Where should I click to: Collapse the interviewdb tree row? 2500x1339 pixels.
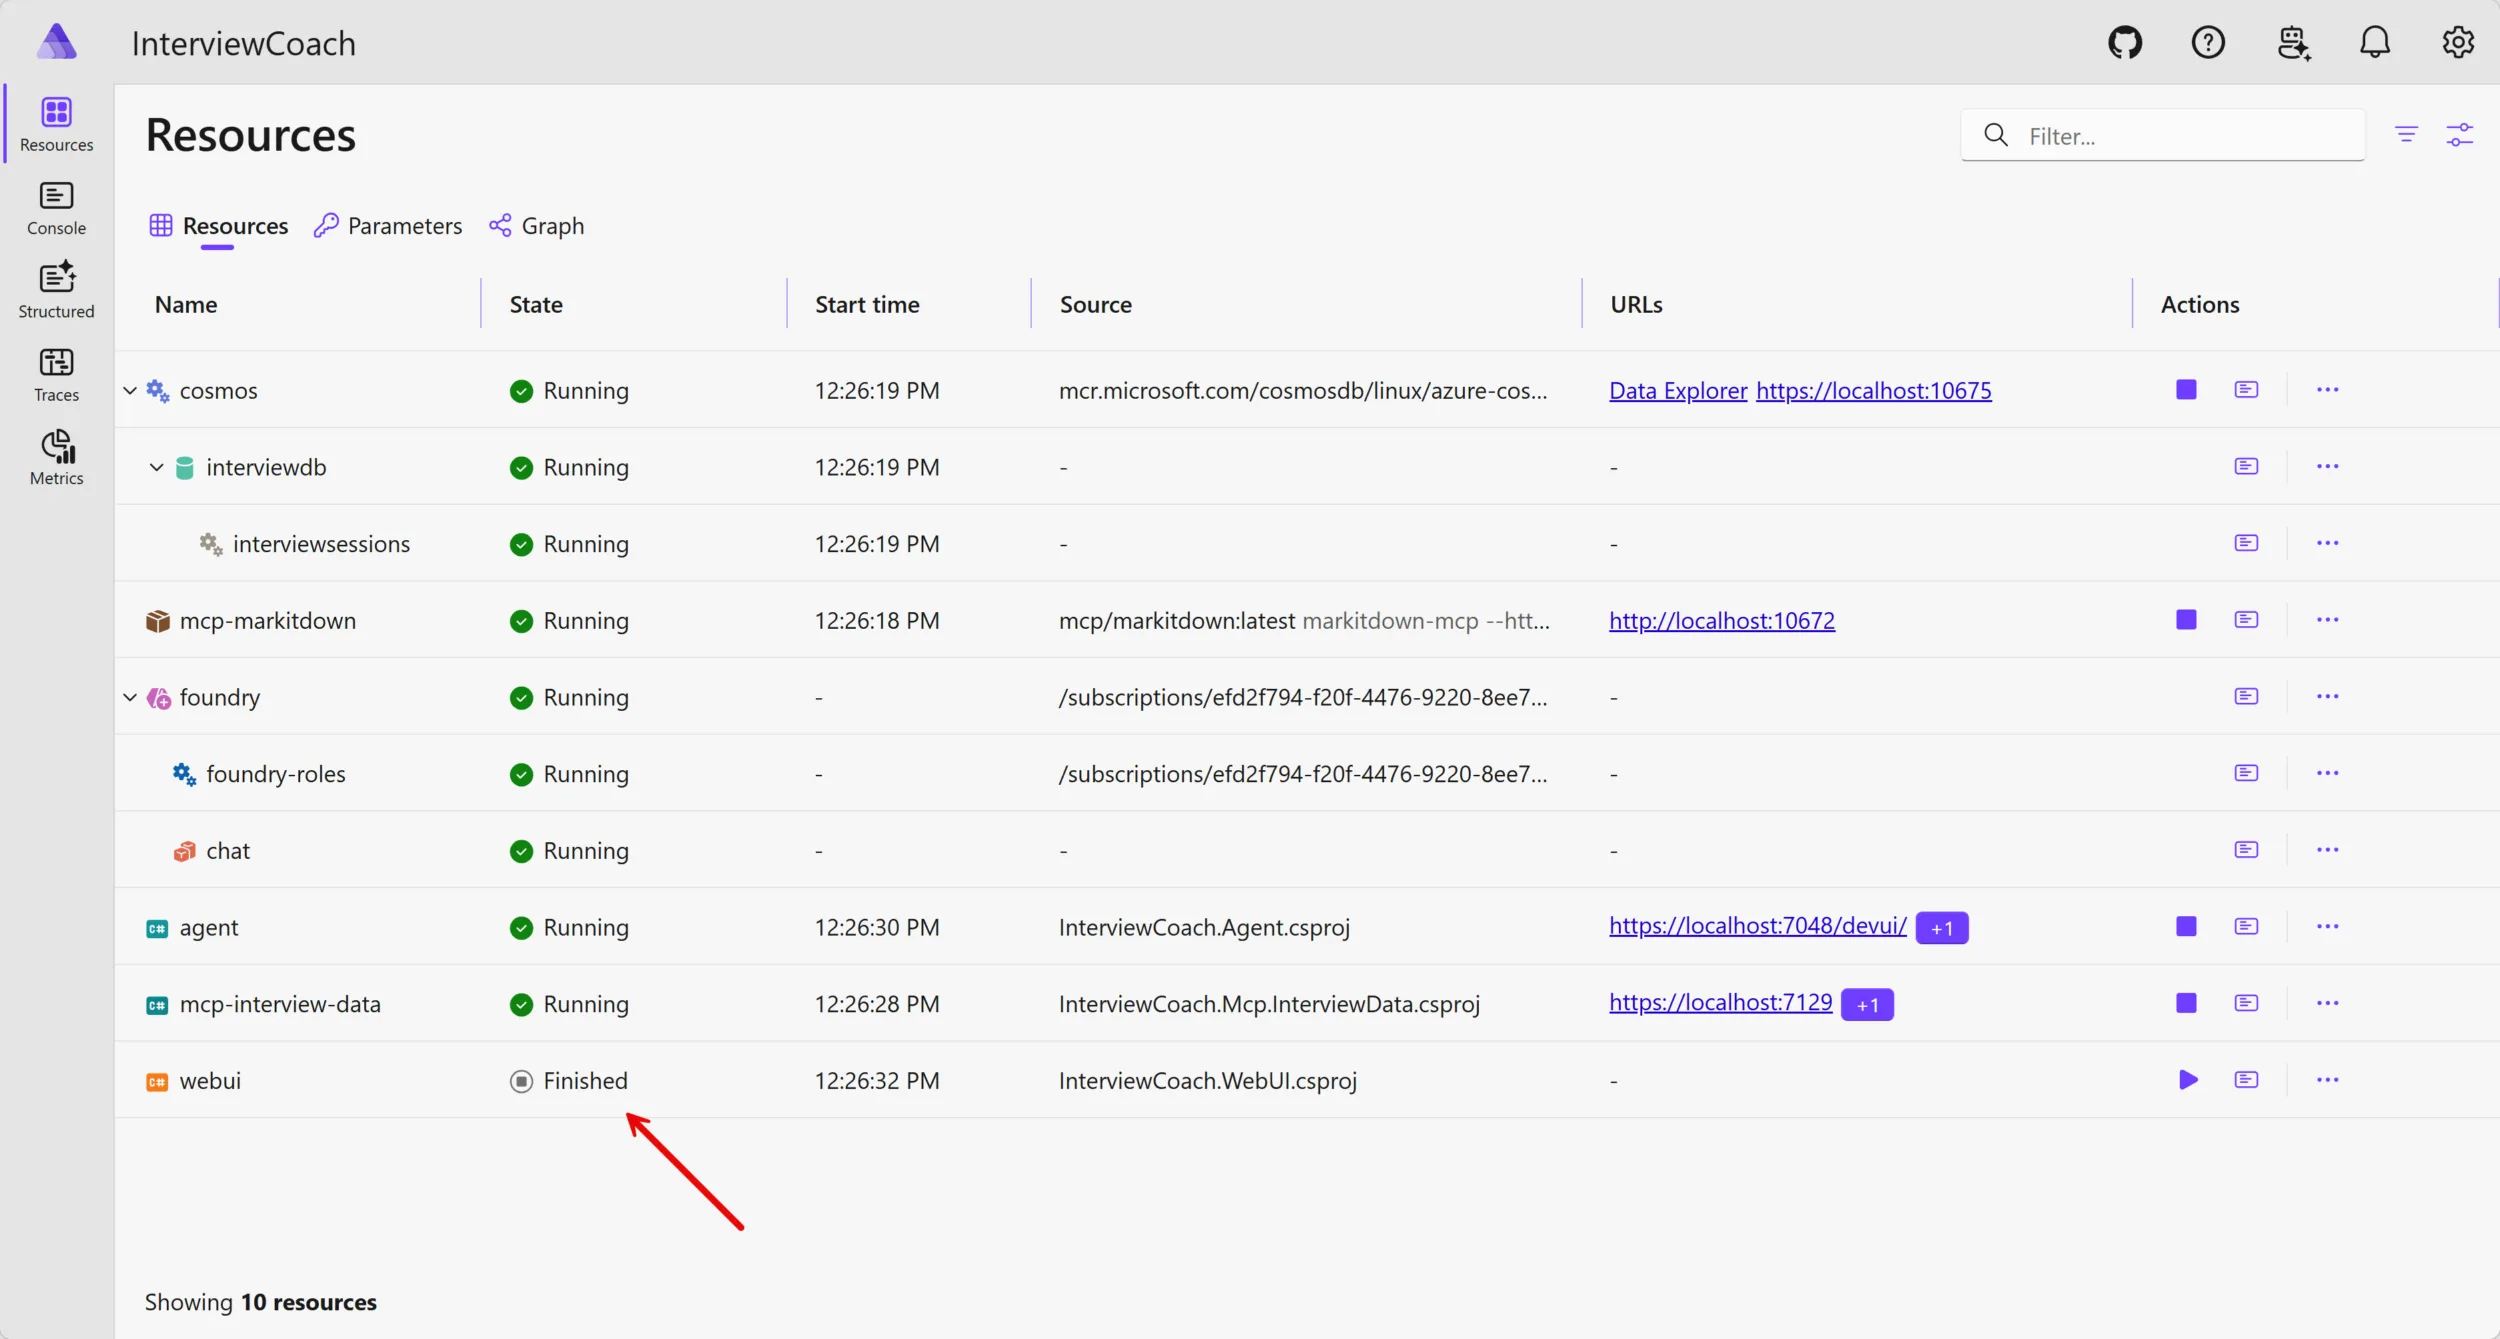pos(156,467)
